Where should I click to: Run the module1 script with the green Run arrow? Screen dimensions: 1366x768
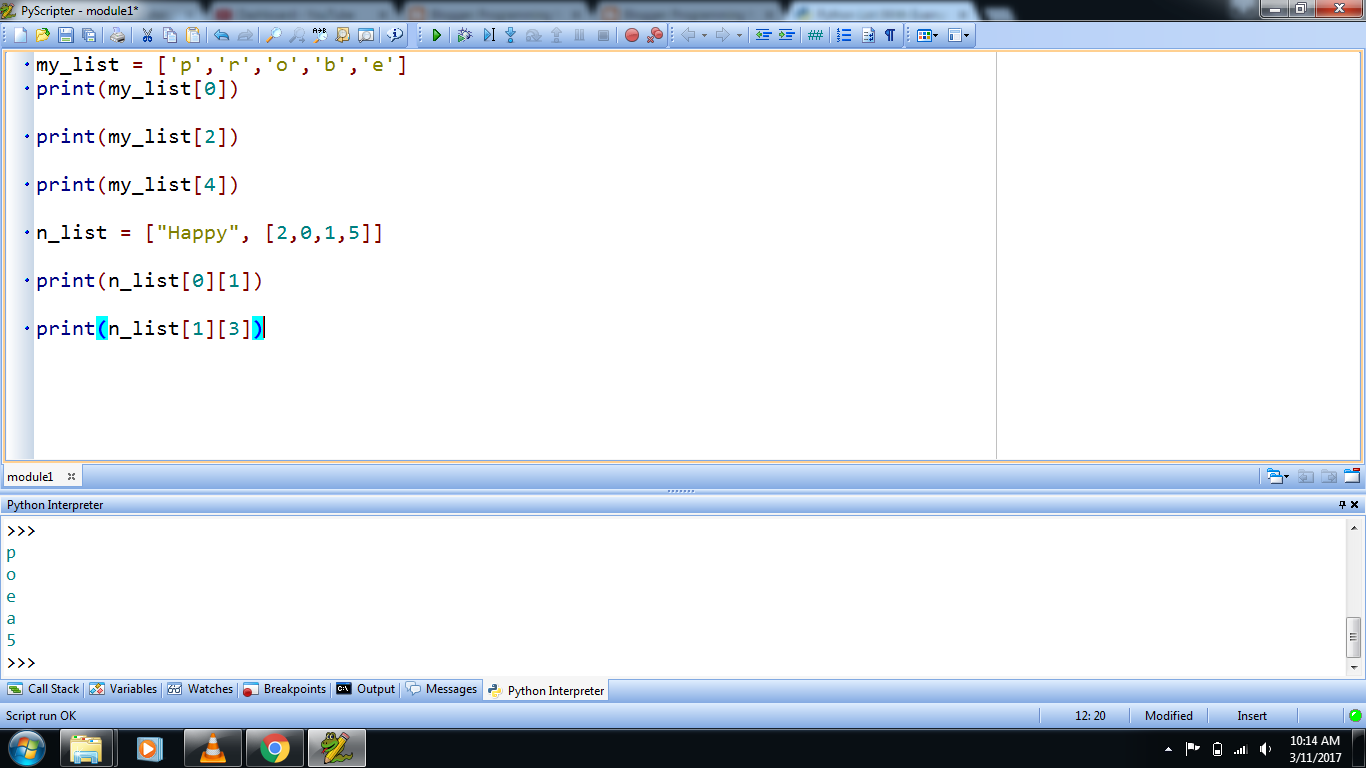pos(436,35)
